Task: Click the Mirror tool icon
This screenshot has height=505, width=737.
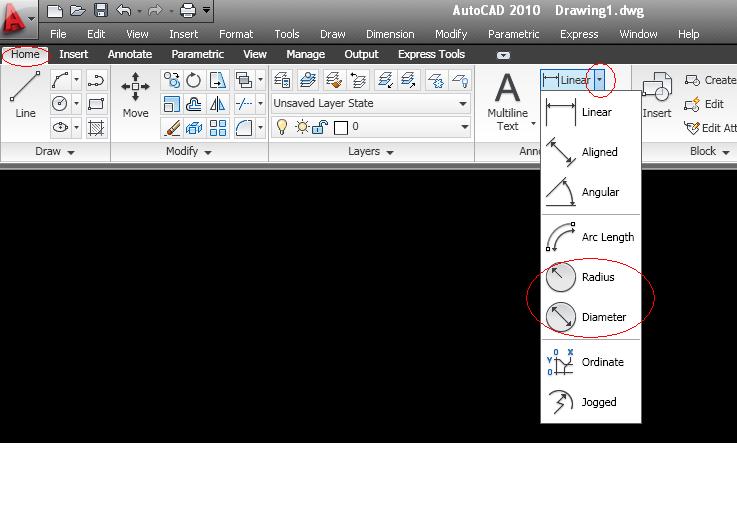Action: click(x=217, y=103)
